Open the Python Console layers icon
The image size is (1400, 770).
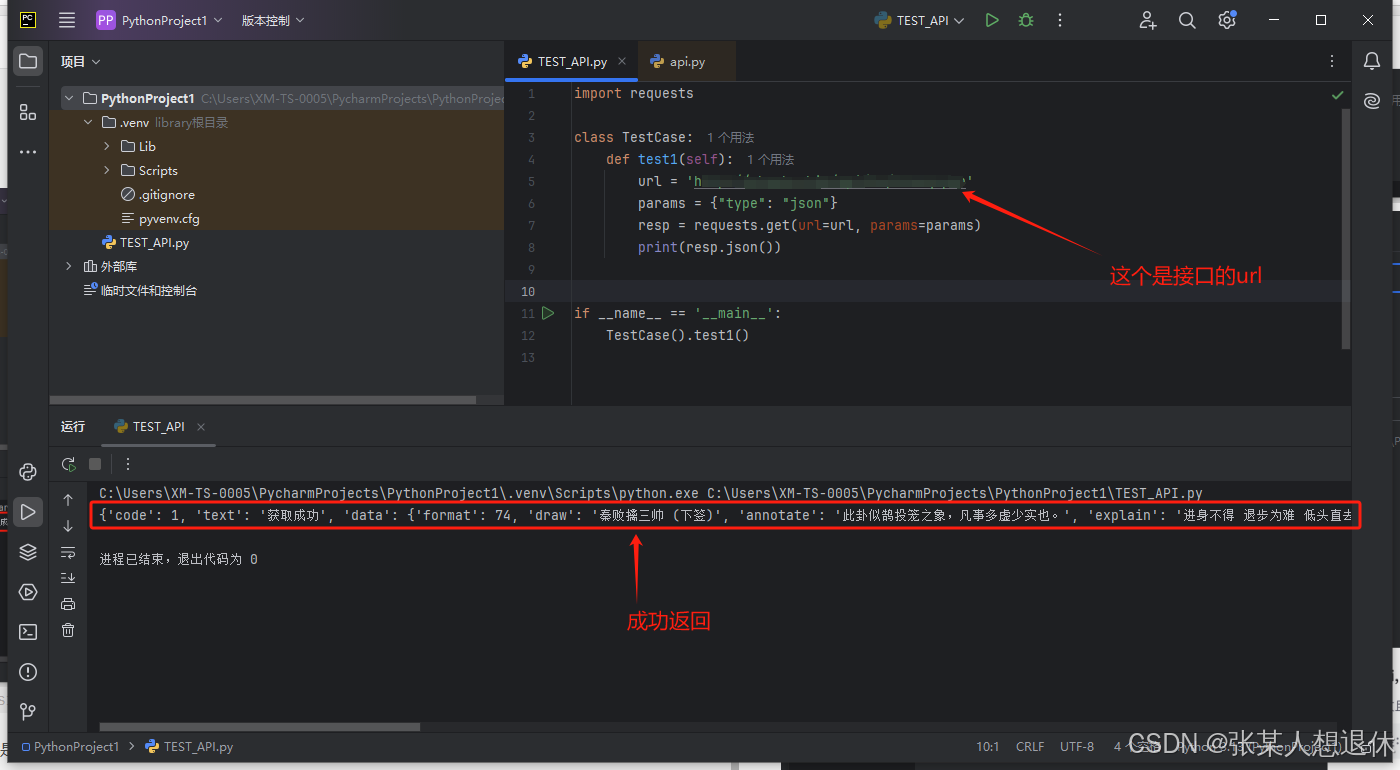point(28,552)
